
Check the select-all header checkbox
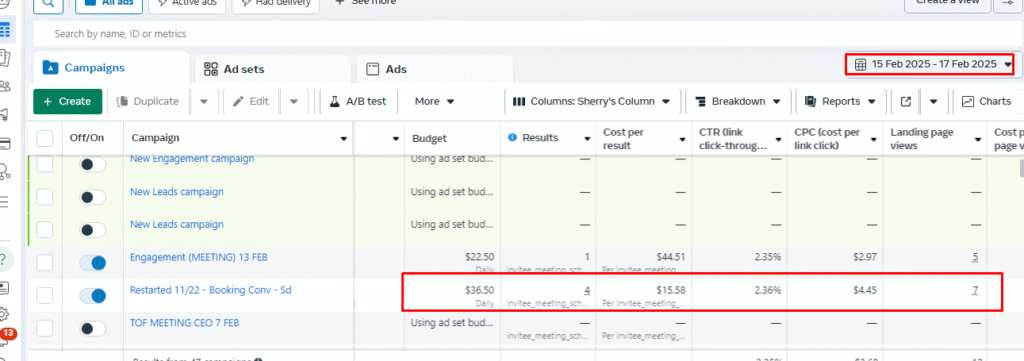pyautogui.click(x=44, y=138)
